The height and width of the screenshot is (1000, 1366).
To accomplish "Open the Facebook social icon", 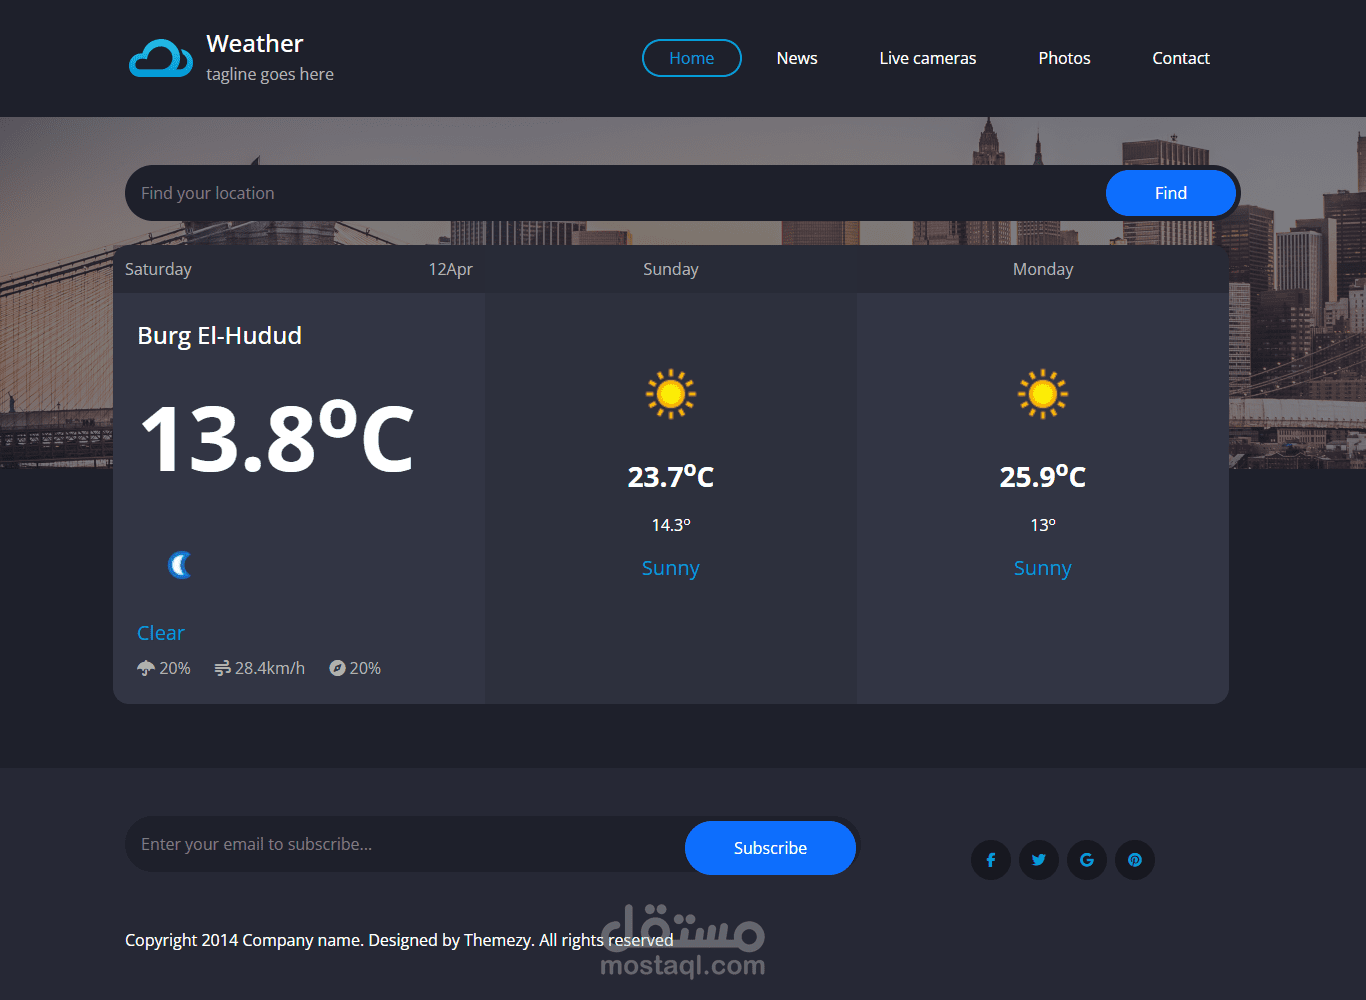I will (x=991, y=860).
